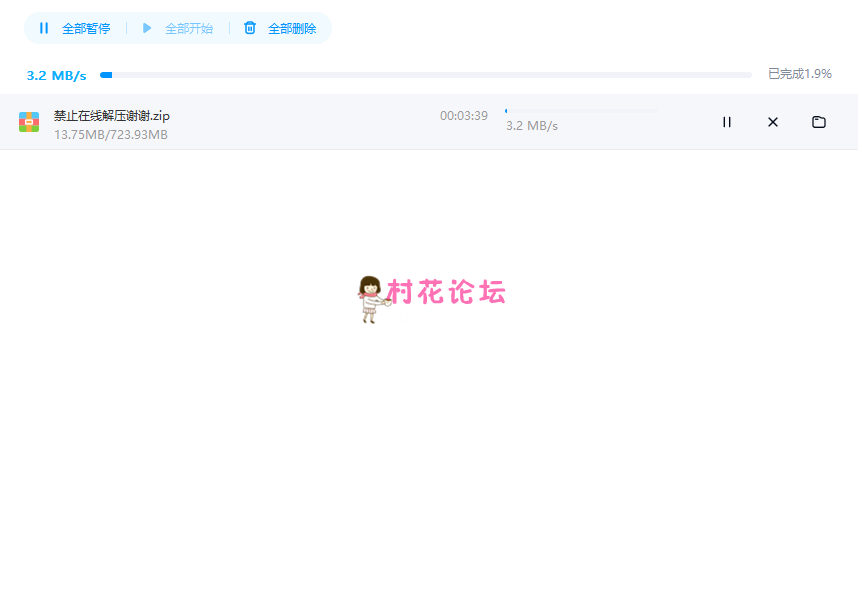Viewport: 862px width, 596px height.
Task: Click the 13.75MB/723.93MB size text
Action: 110,135
